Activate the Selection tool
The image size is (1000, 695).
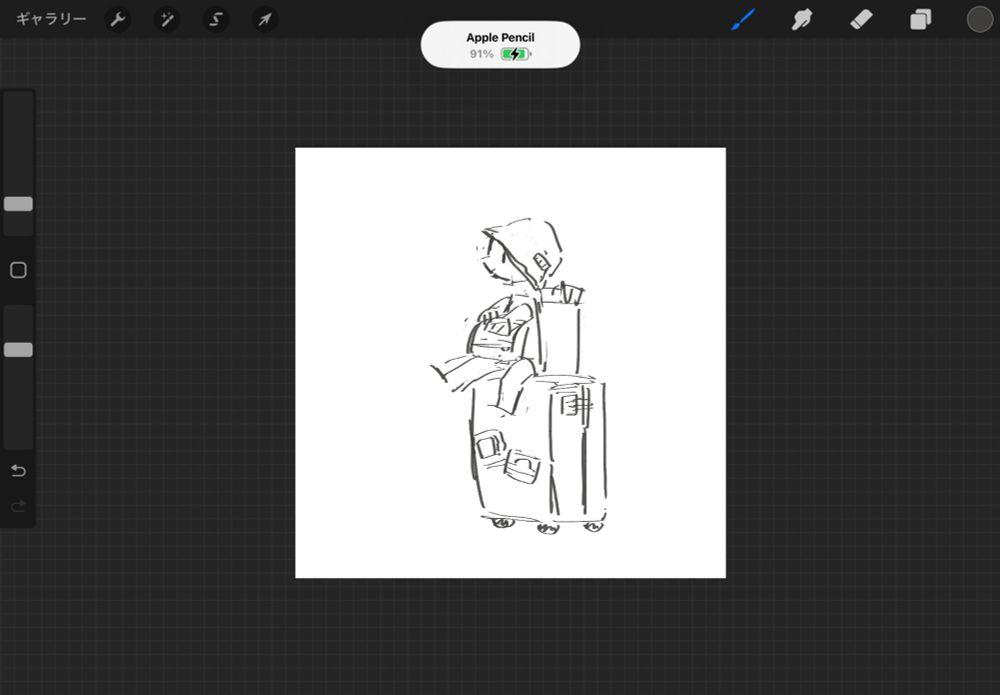(x=216, y=19)
